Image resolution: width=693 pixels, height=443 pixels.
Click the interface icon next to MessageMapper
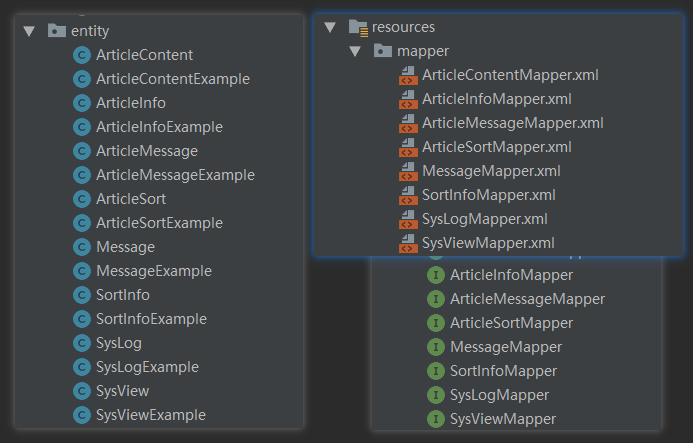435,347
